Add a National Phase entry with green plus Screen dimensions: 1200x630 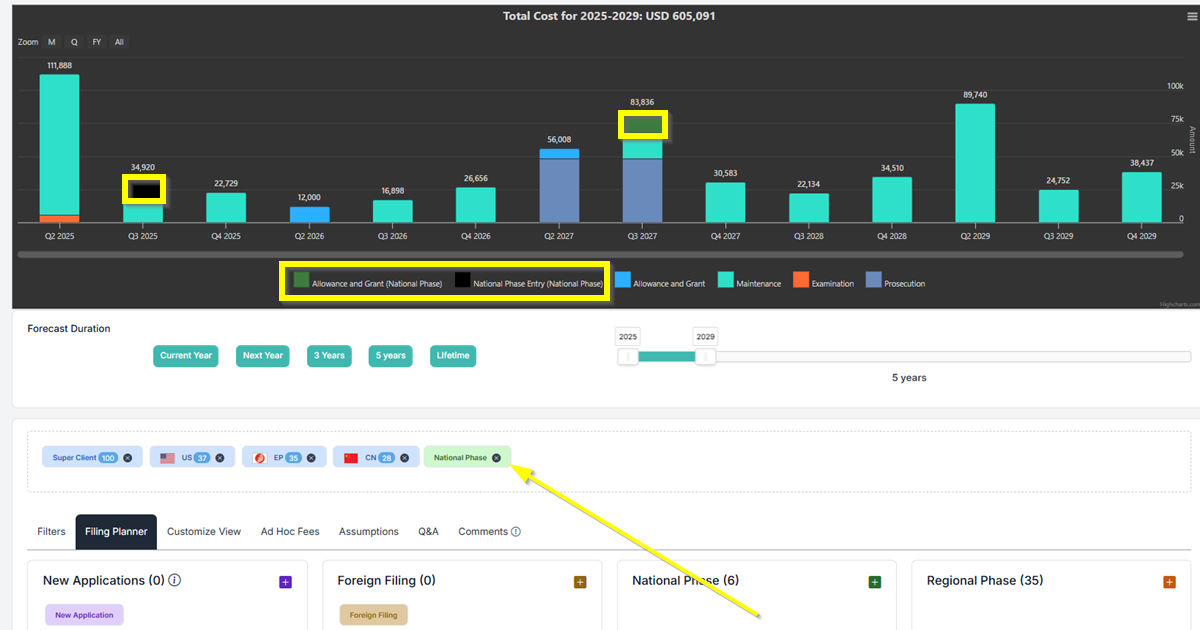point(874,582)
